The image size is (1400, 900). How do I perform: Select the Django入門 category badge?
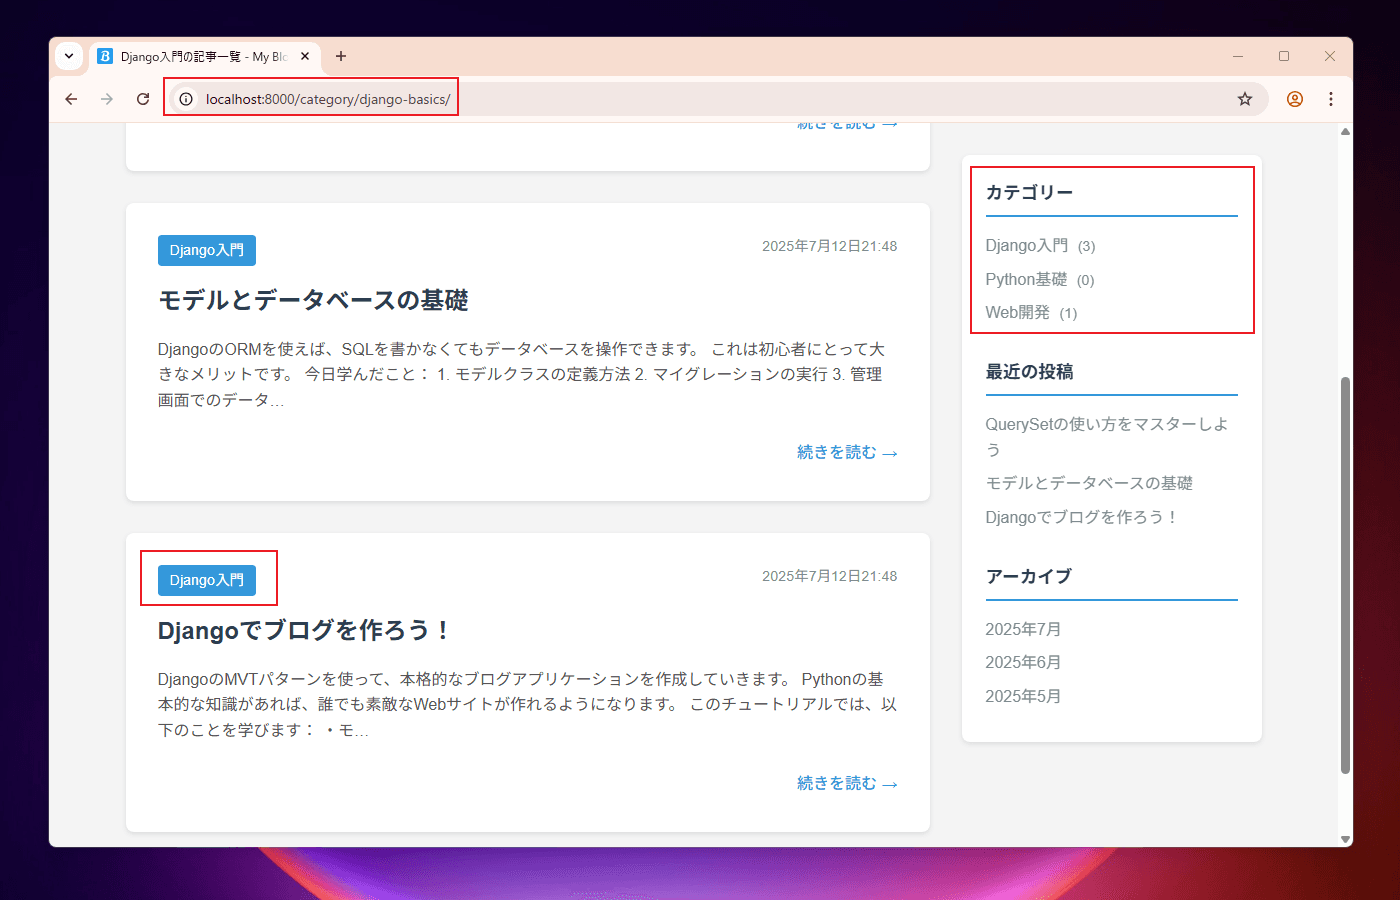click(x=207, y=579)
